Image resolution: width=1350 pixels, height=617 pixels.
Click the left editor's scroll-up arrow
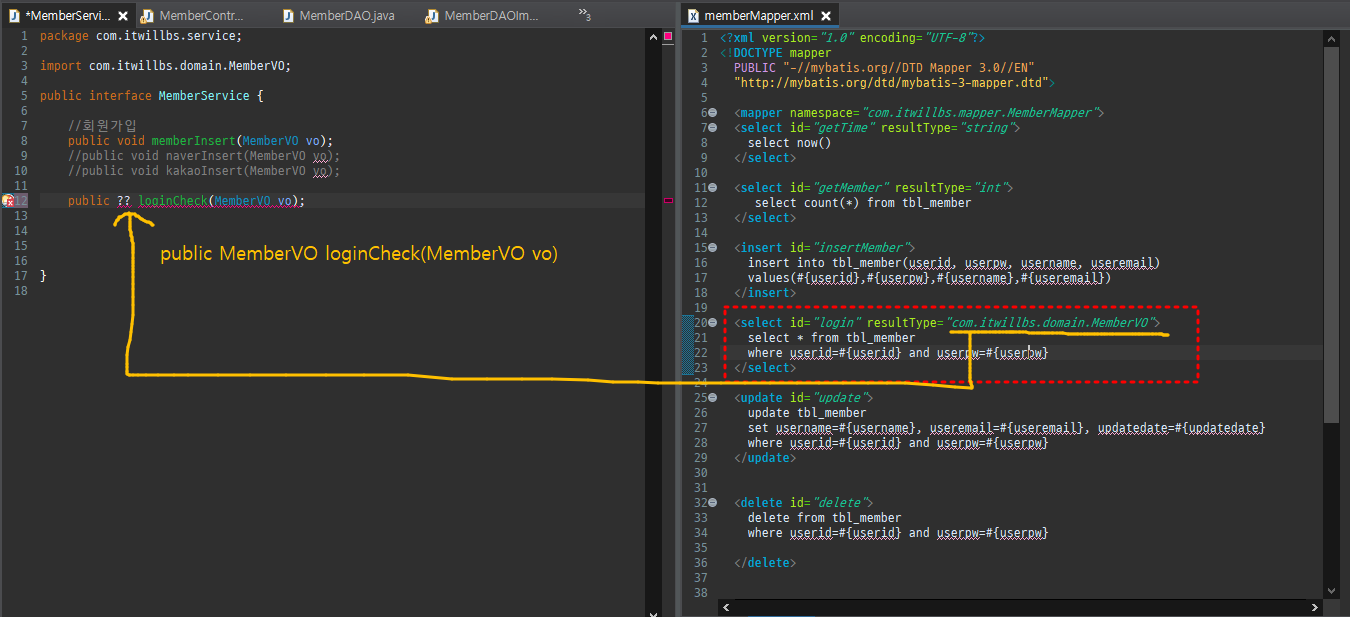coord(653,36)
